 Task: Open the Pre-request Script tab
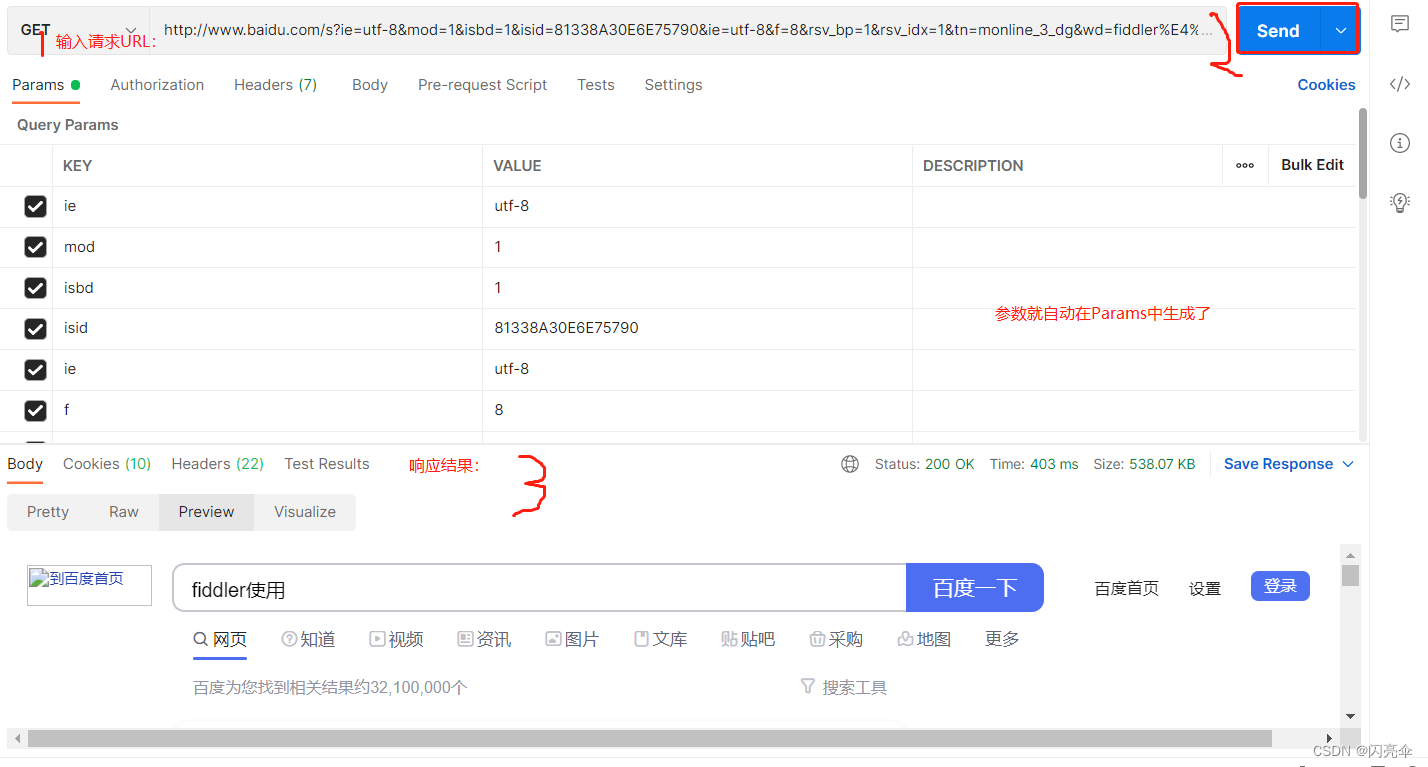point(482,85)
